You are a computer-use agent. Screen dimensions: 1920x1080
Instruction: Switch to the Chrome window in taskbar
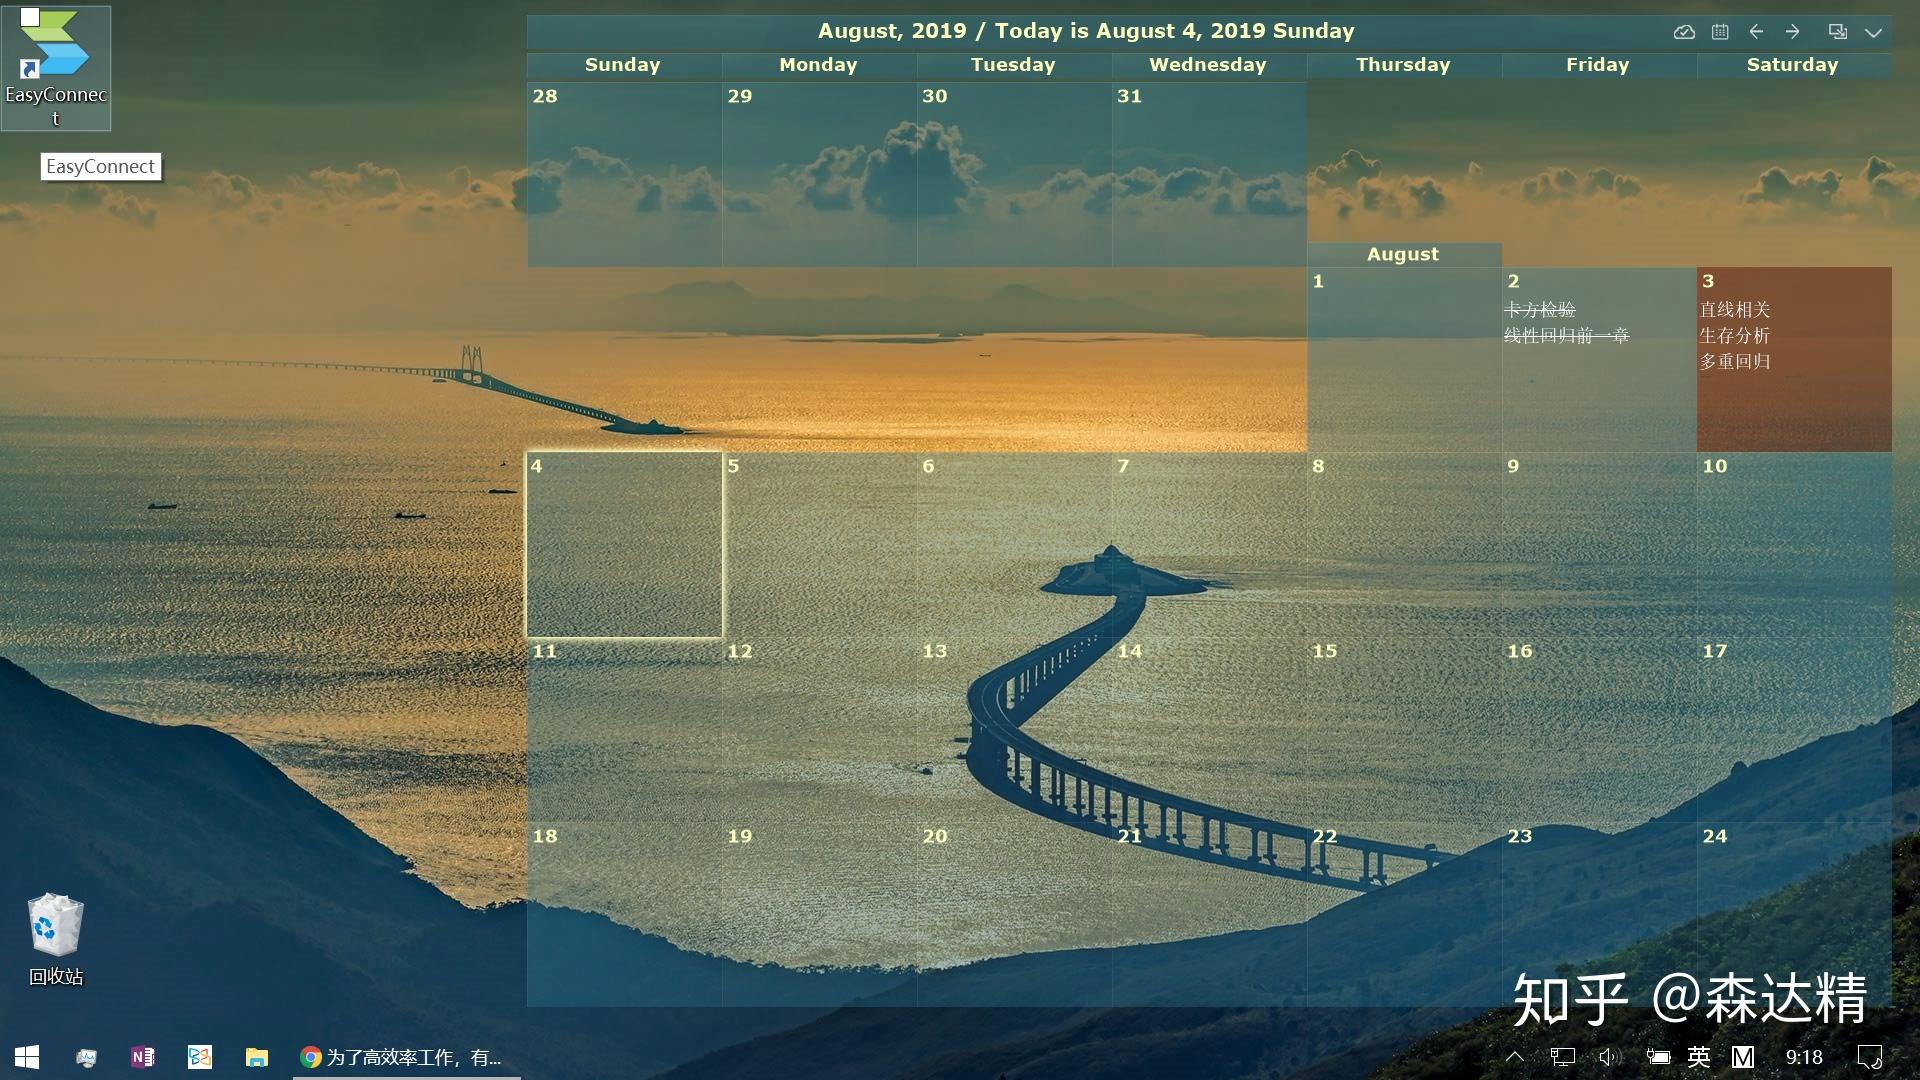[x=406, y=1057]
